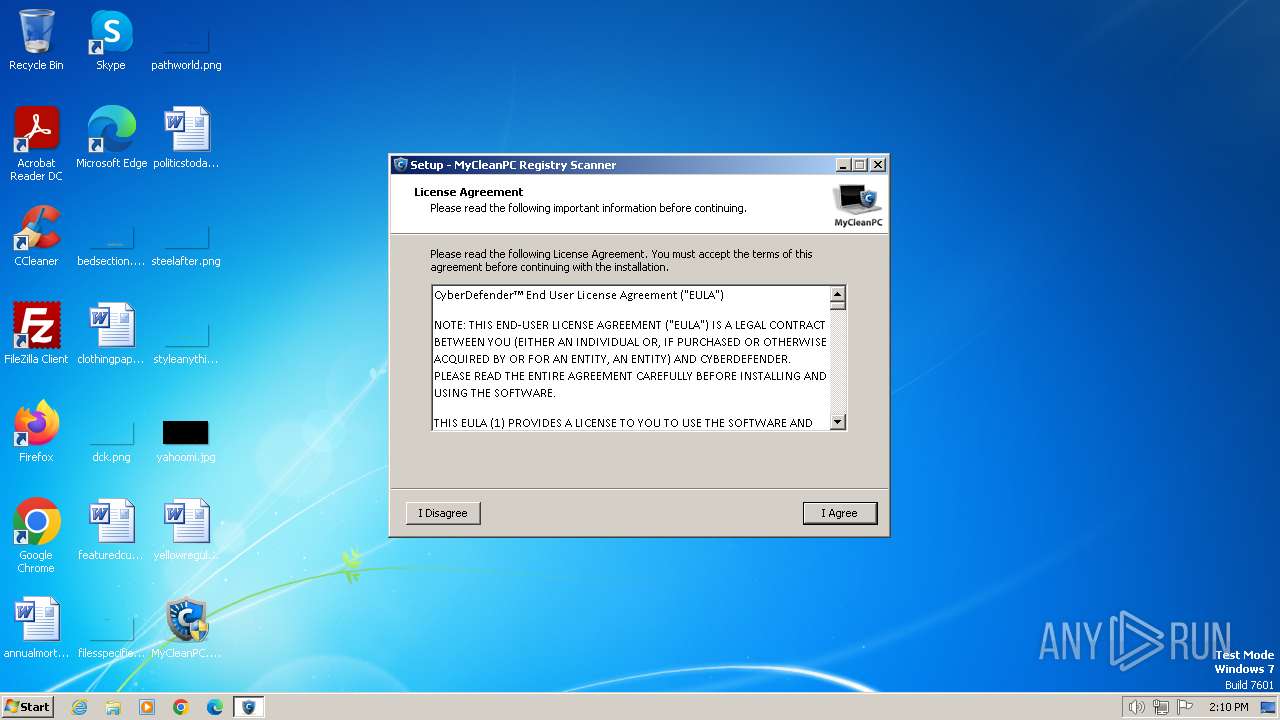Viewport: 1280px width, 720px height.
Task: Open the Start menu
Action: (x=27, y=707)
